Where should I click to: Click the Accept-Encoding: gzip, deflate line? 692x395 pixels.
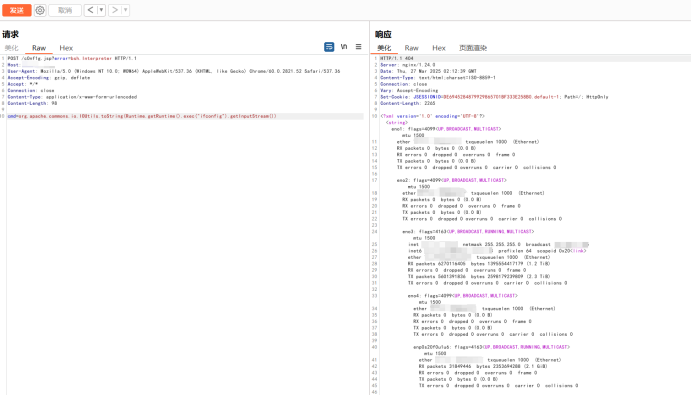pos(49,78)
